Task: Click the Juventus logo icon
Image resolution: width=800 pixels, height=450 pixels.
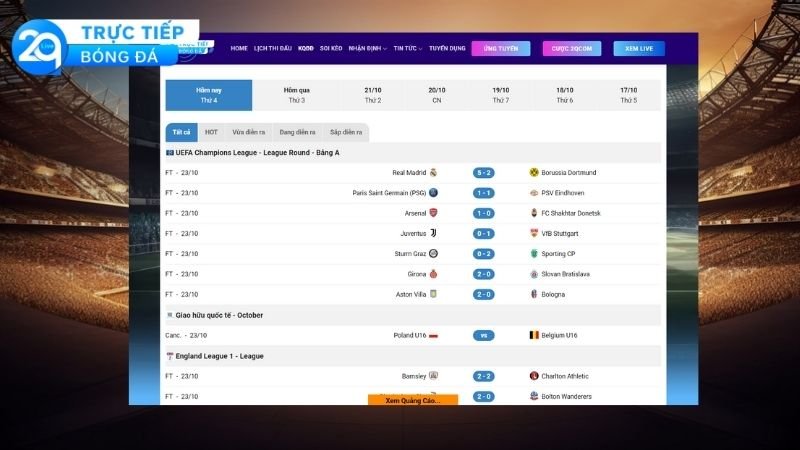Action: pyautogui.click(x=433, y=233)
